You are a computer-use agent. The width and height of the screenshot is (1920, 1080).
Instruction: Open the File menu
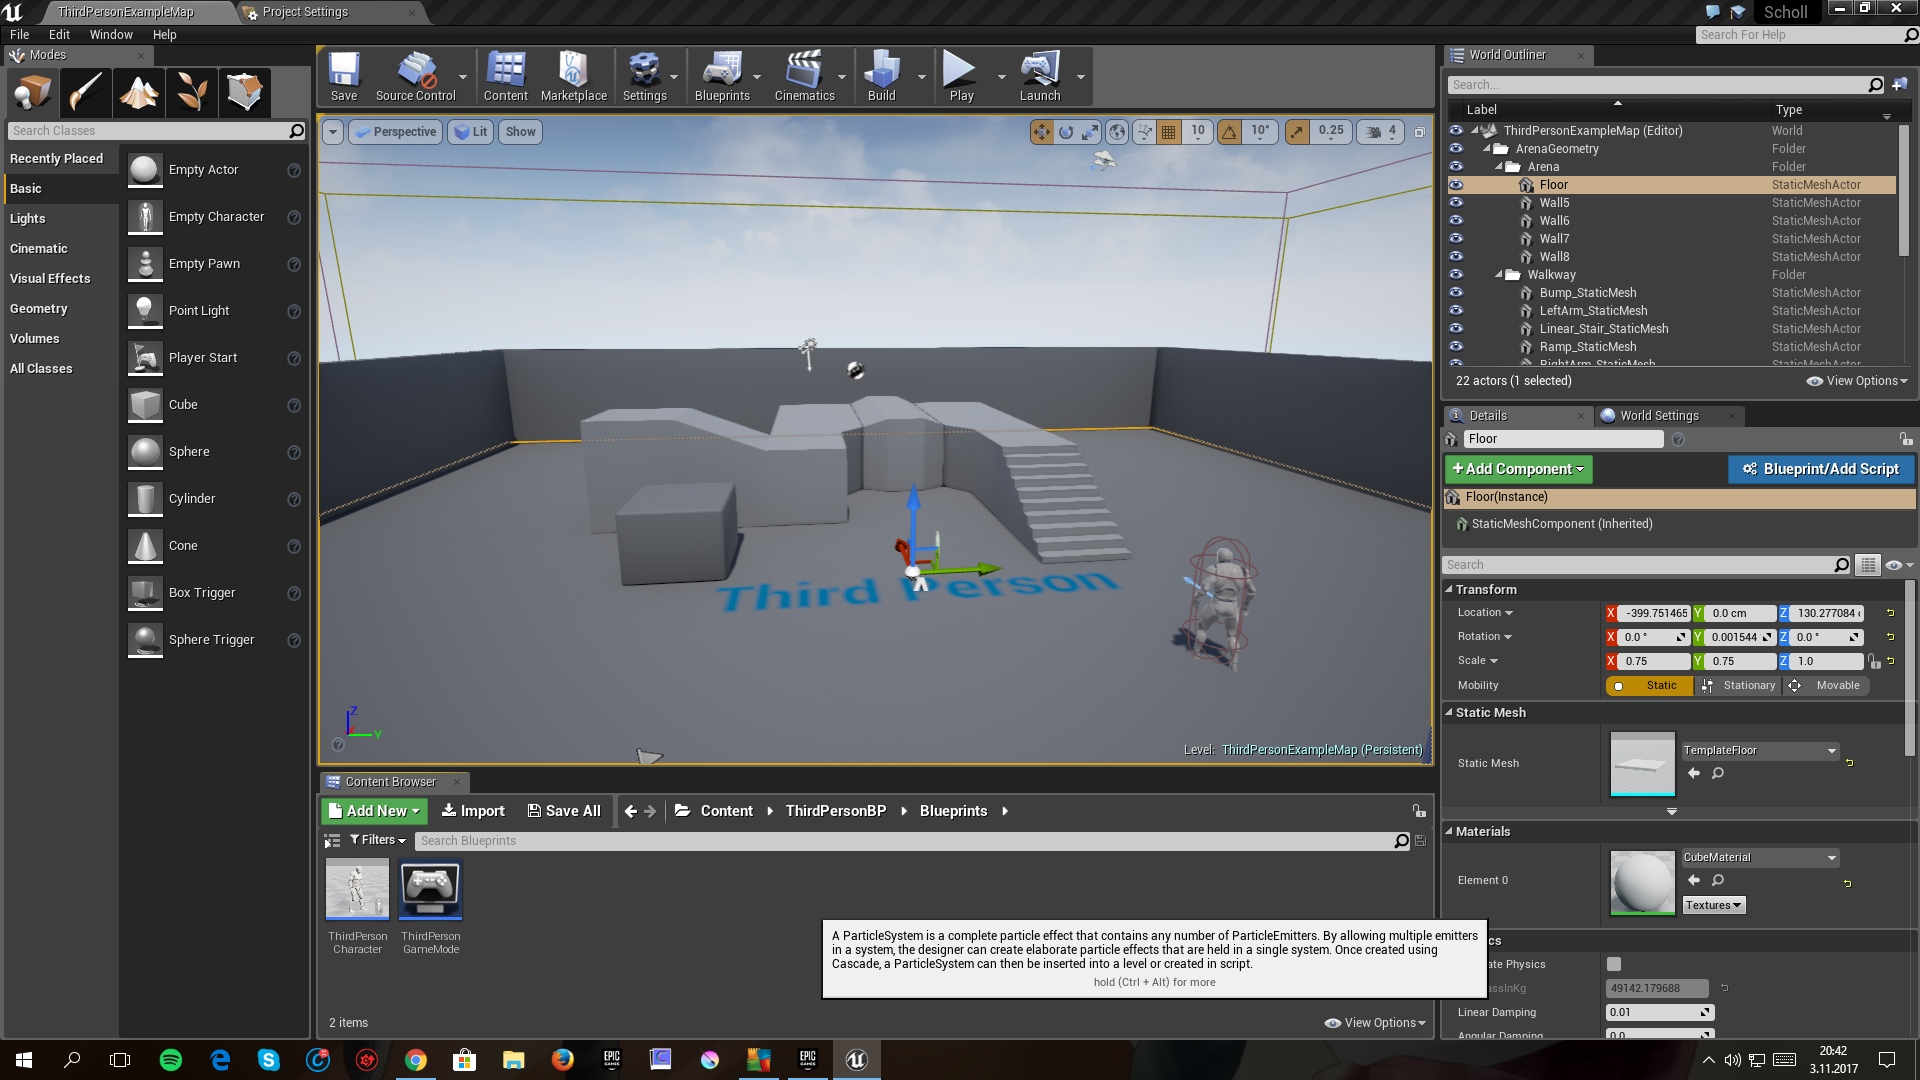coord(20,35)
